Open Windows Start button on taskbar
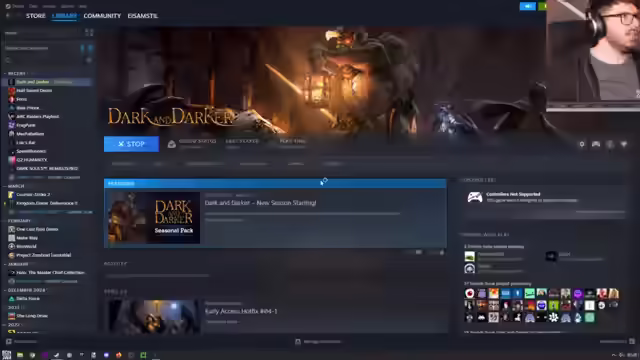Viewport: 640px width, 360px height. coord(7,355)
